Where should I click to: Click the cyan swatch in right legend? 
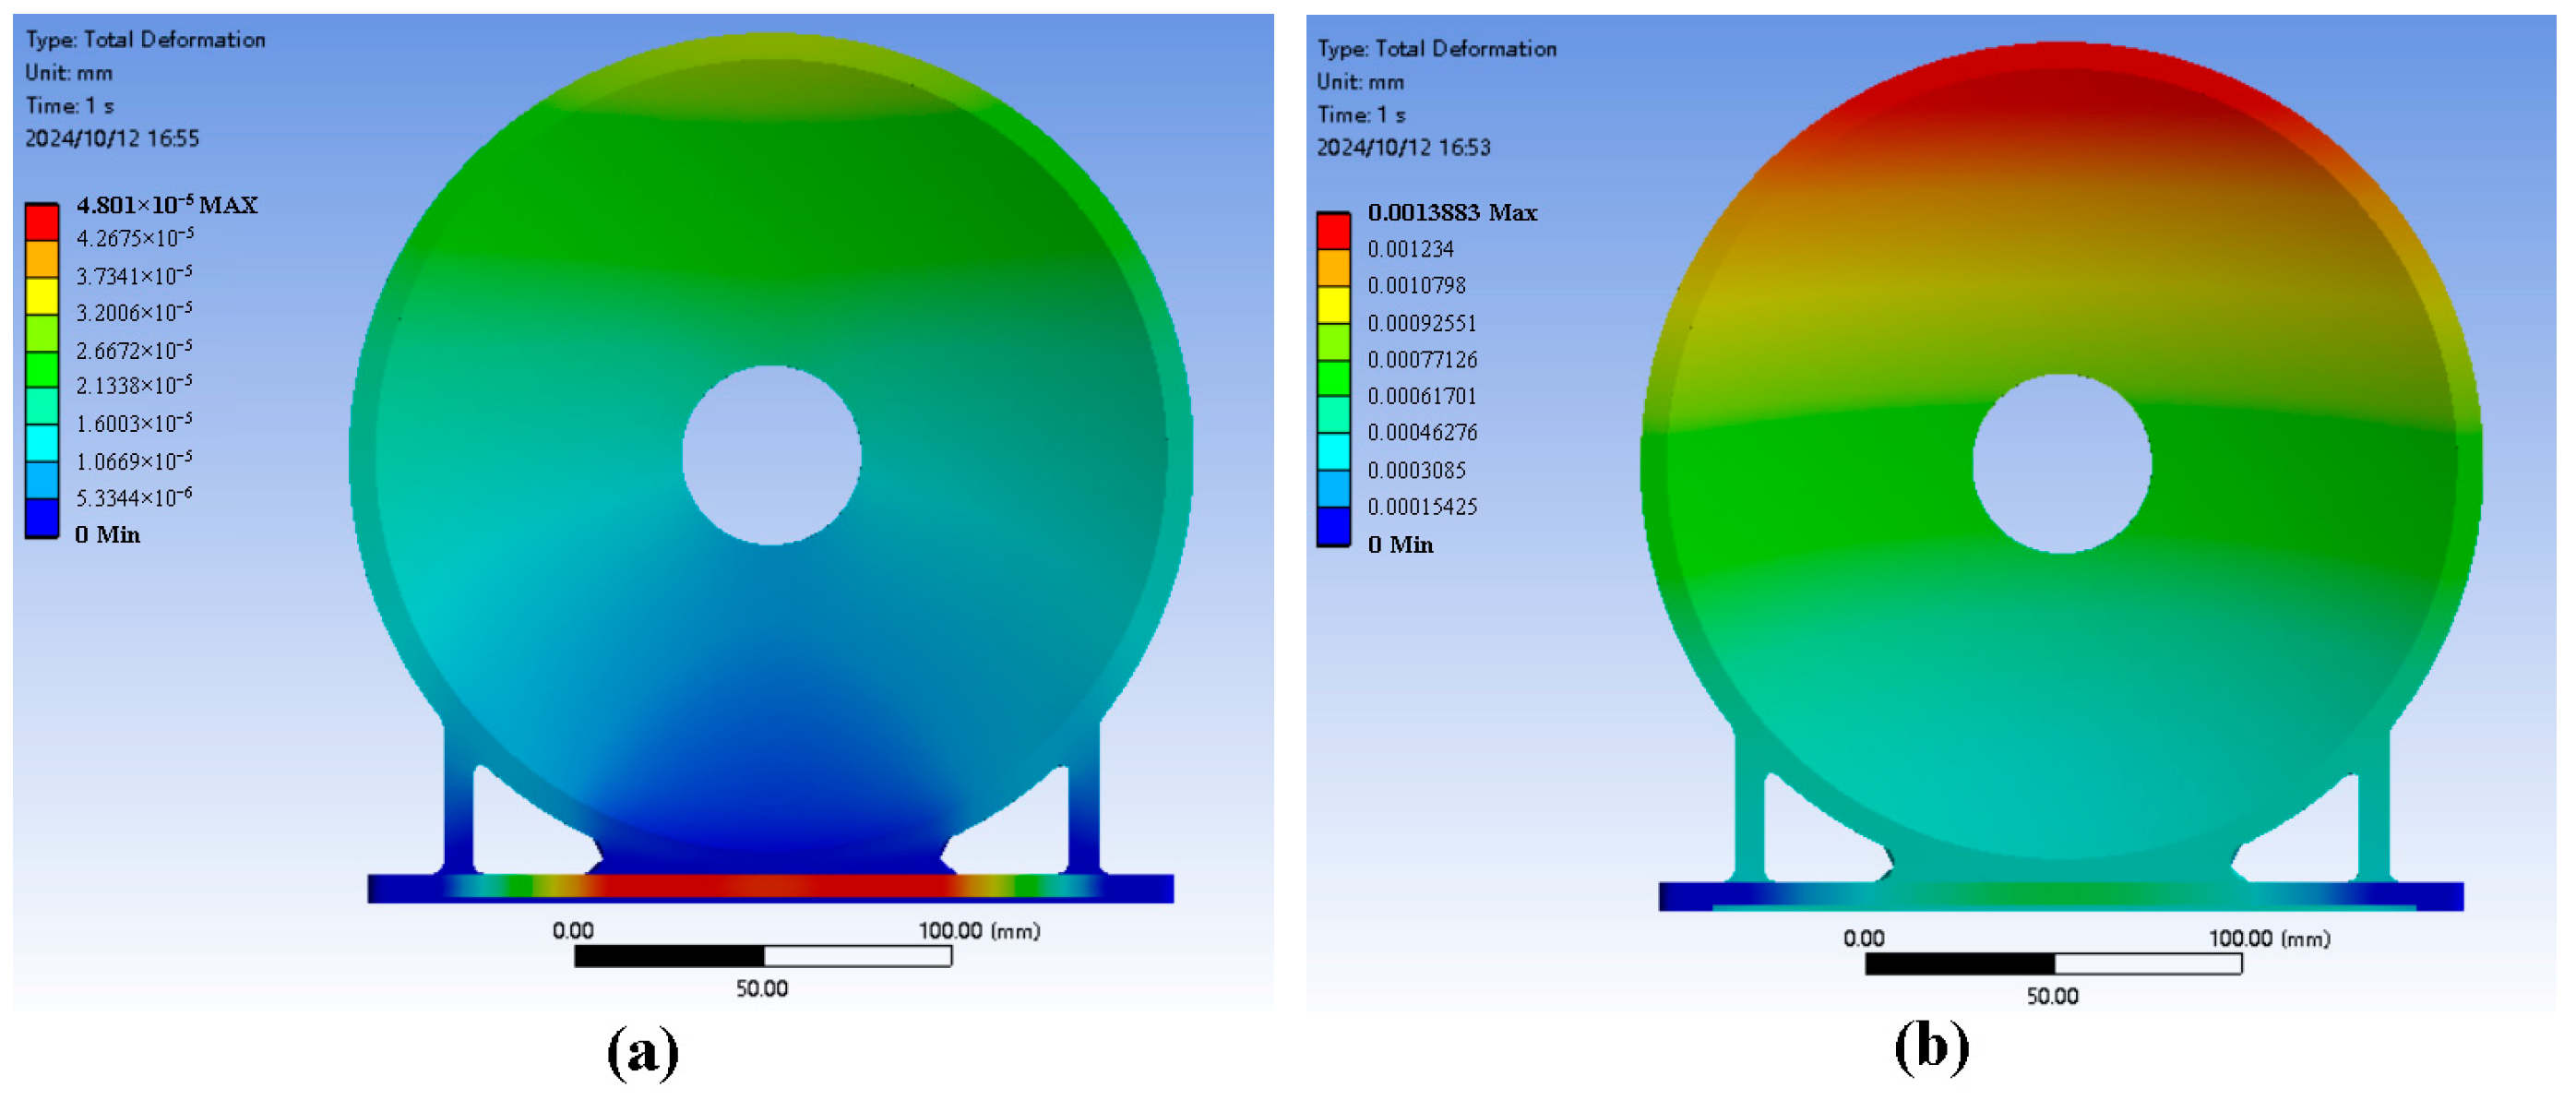click(1333, 451)
